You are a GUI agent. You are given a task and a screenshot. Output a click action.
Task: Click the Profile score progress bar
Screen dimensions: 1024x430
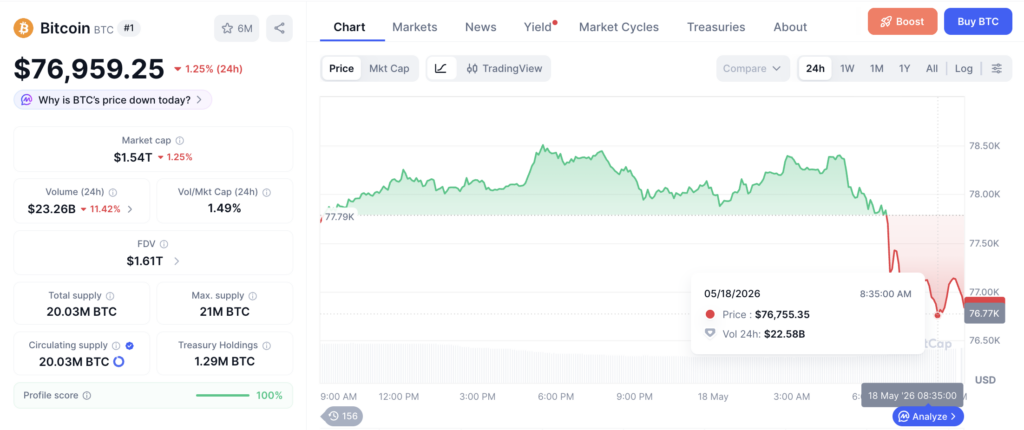click(x=222, y=395)
